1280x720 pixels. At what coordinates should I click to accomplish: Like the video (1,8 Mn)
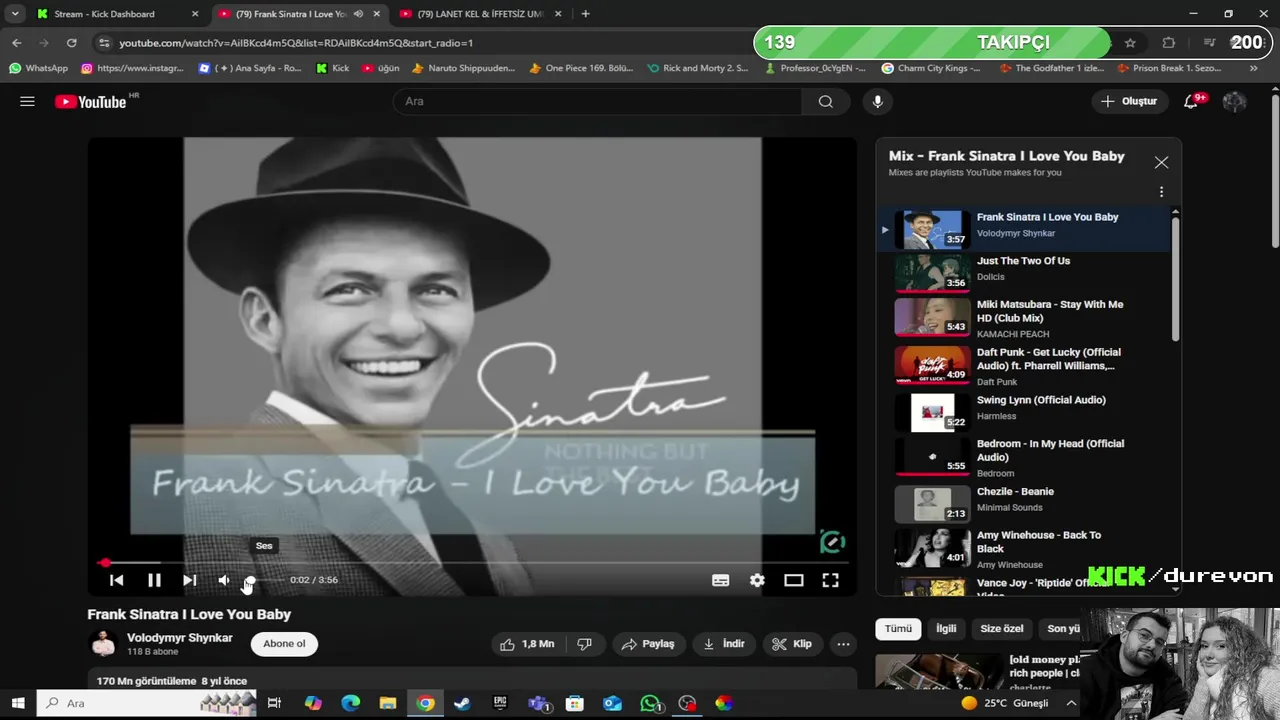[x=529, y=644]
